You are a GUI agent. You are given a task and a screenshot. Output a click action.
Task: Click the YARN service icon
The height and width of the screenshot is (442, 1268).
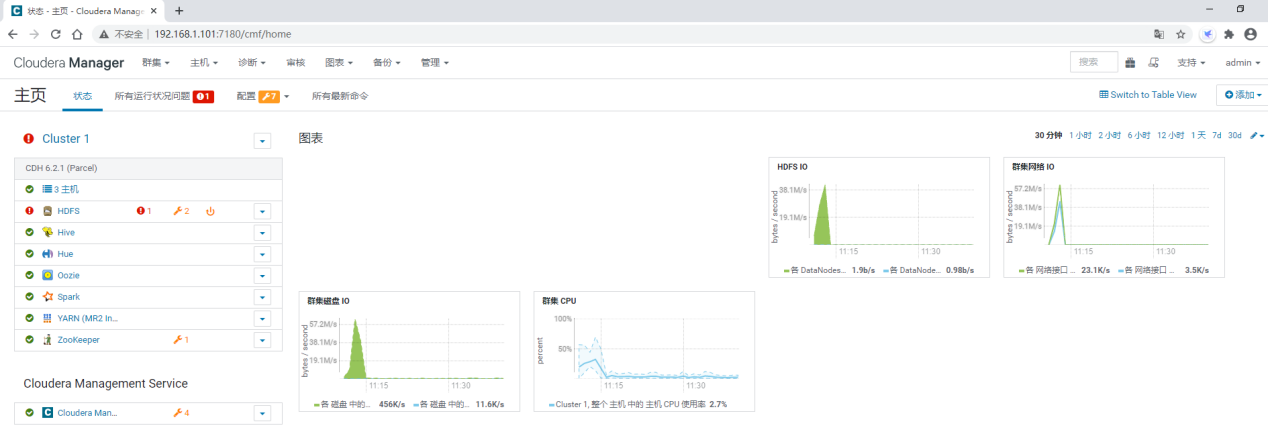[47, 318]
